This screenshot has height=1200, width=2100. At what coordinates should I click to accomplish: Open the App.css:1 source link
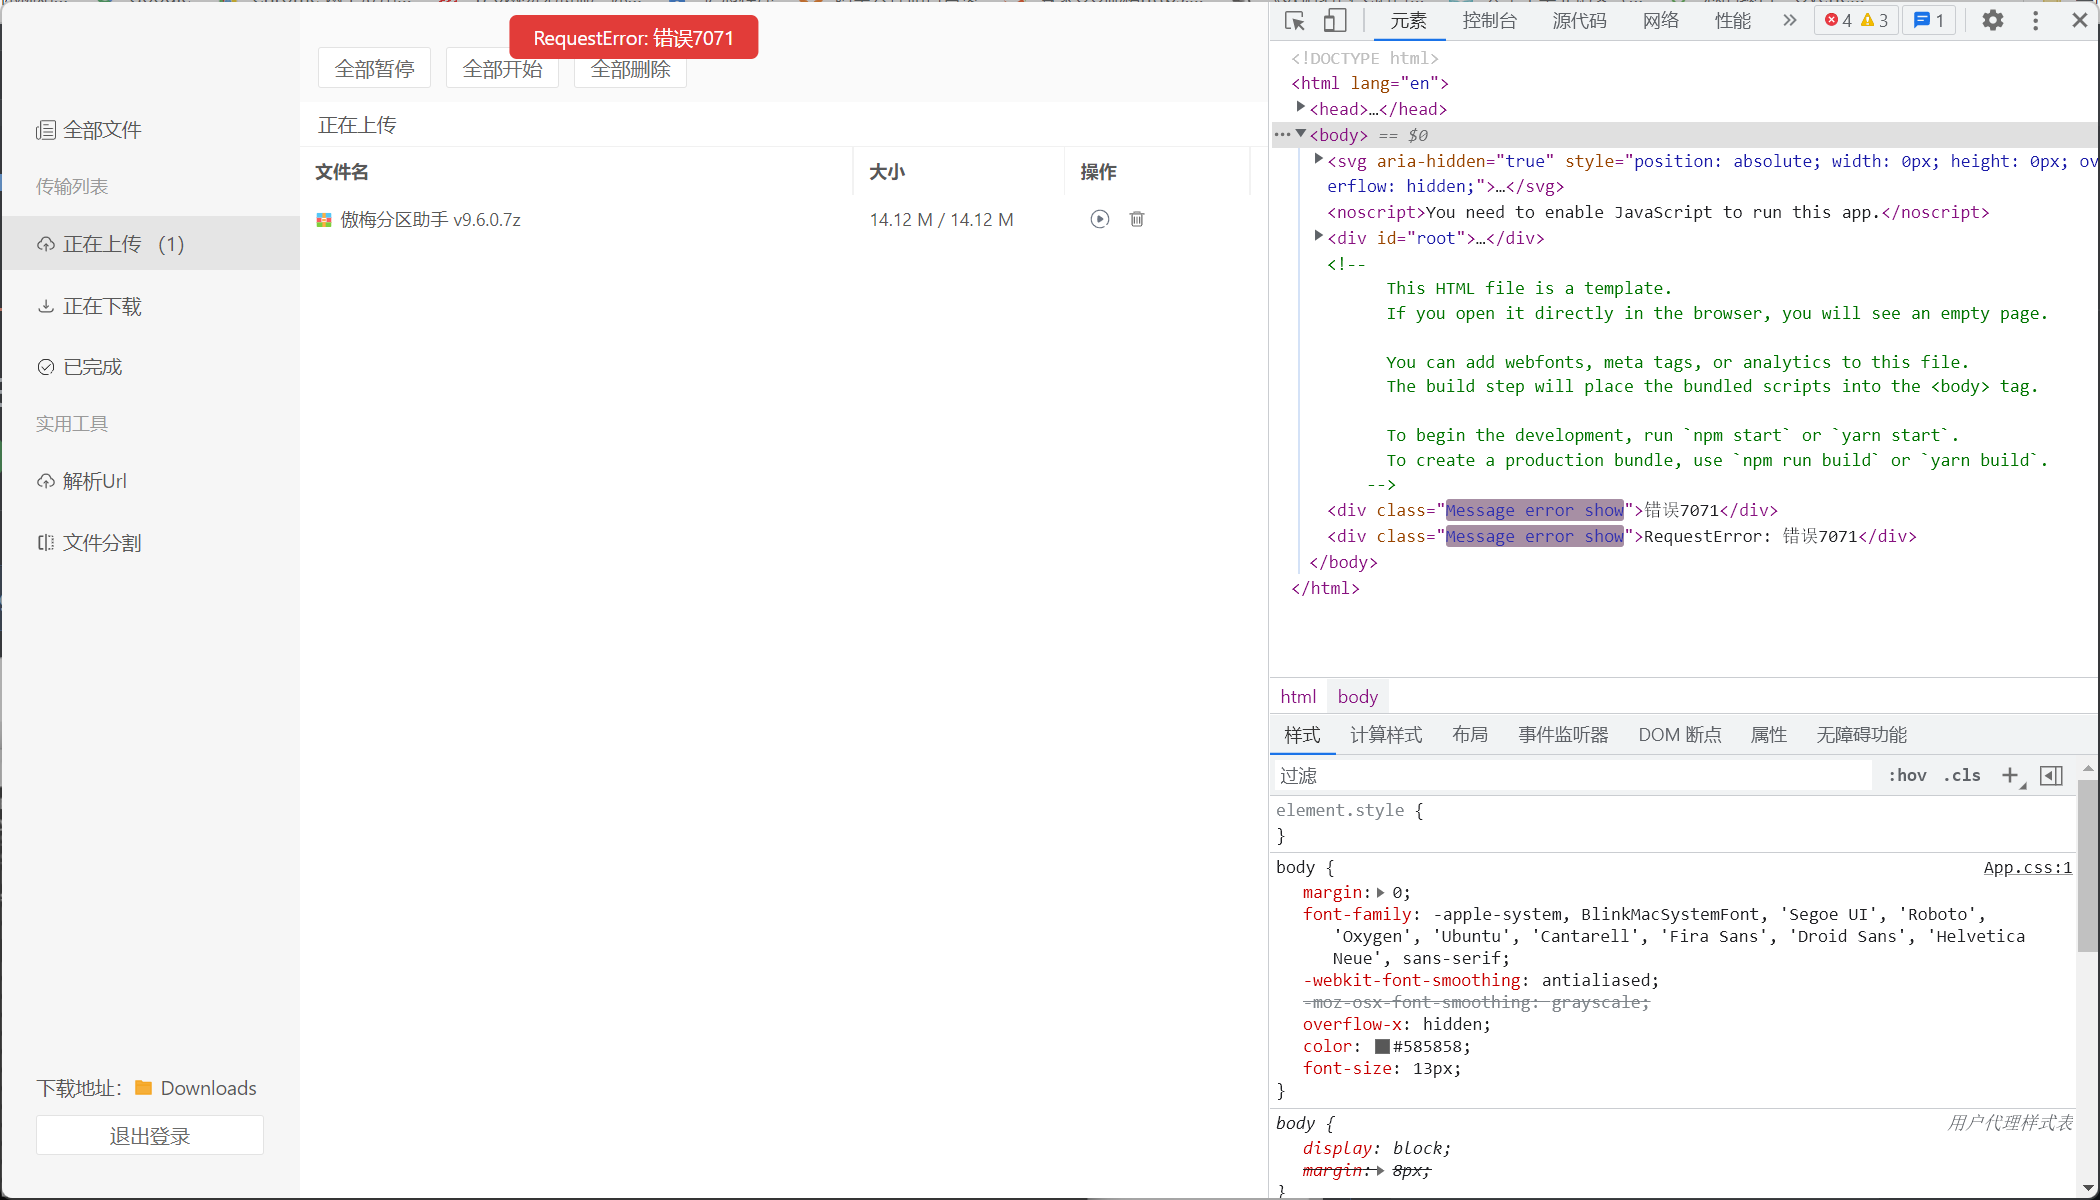2027,867
